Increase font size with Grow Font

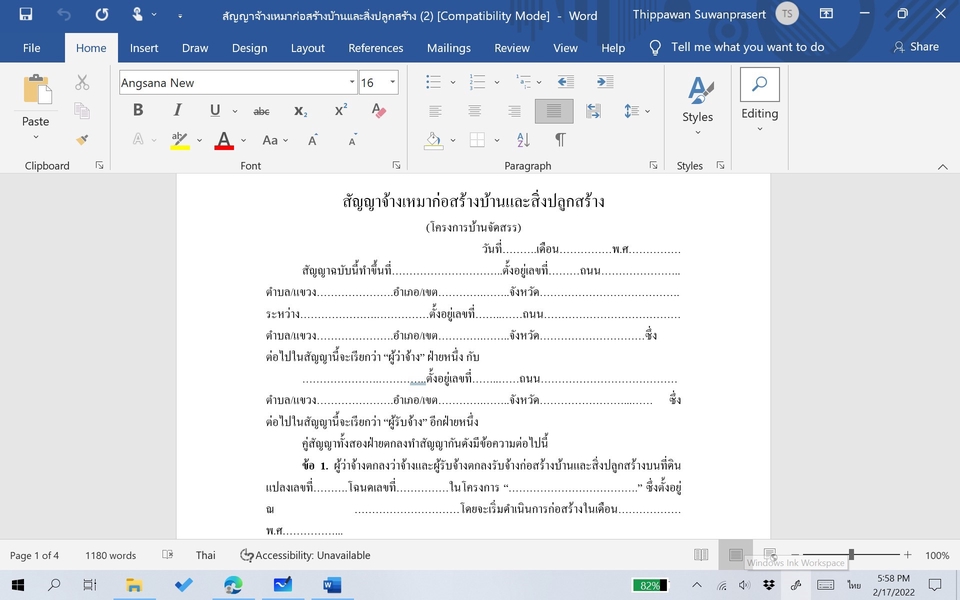point(313,140)
